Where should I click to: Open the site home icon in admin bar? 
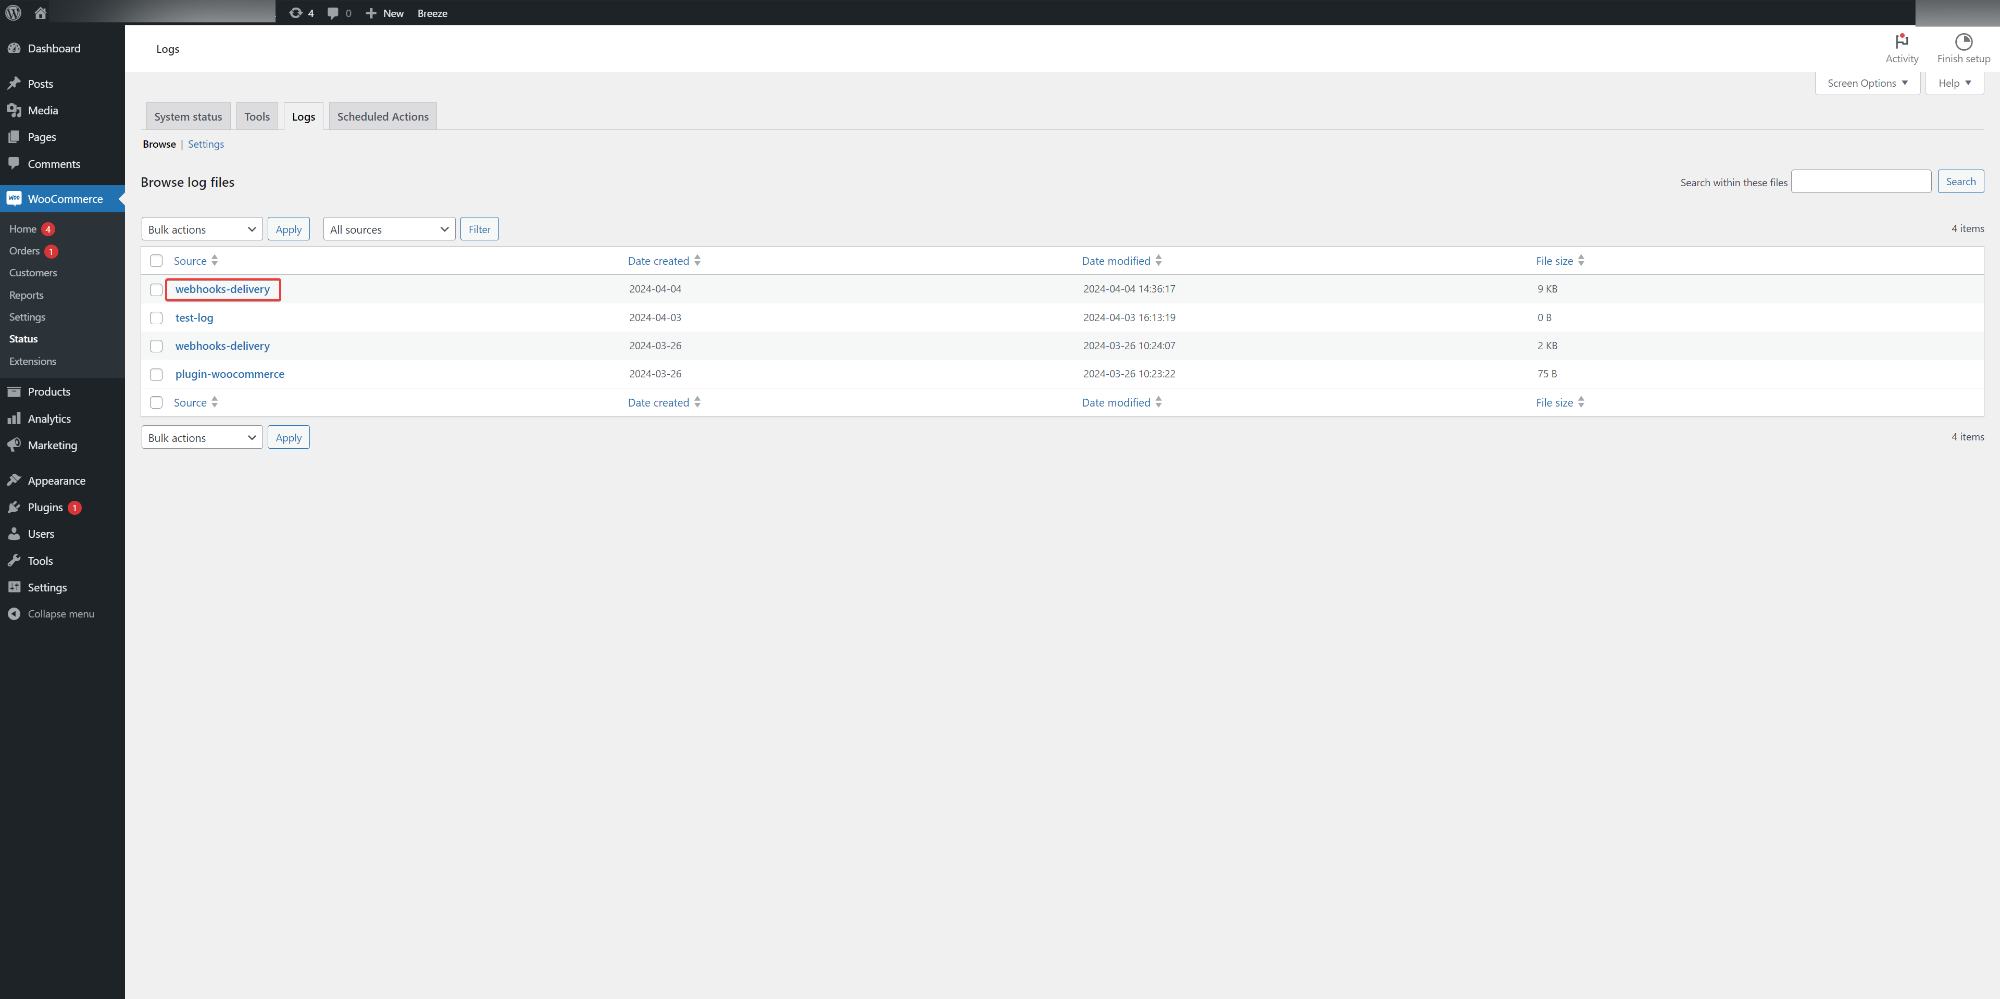coord(41,13)
